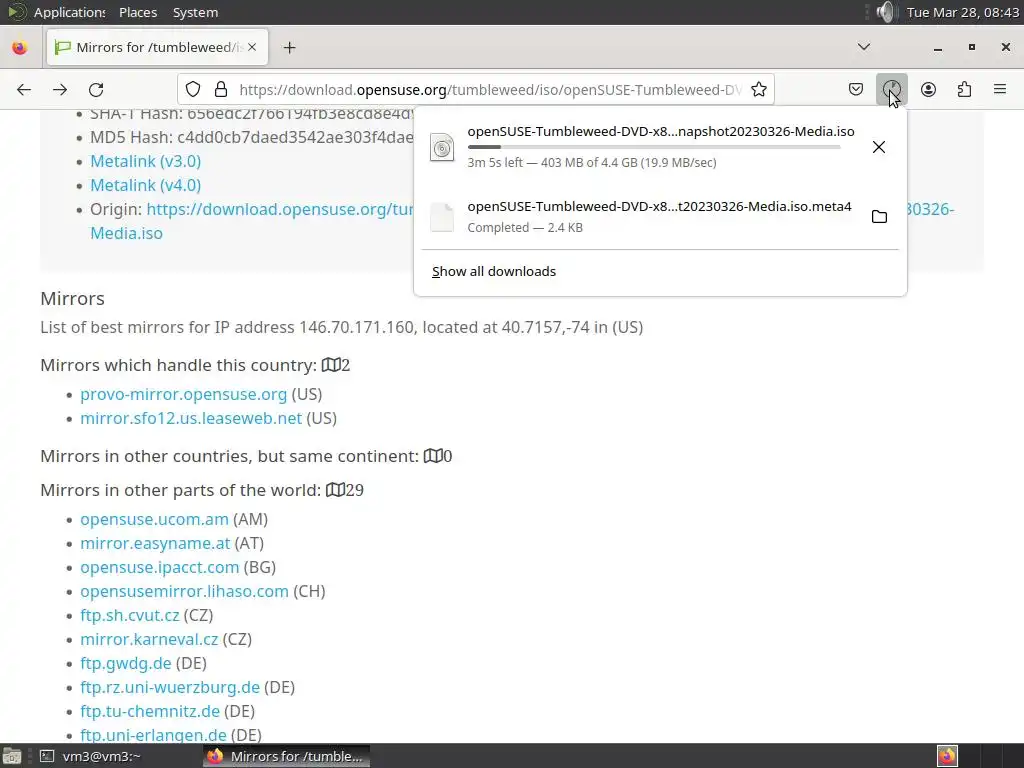Switch to Firefox Mirrors taskbar entry
1024x768 pixels.
point(286,756)
